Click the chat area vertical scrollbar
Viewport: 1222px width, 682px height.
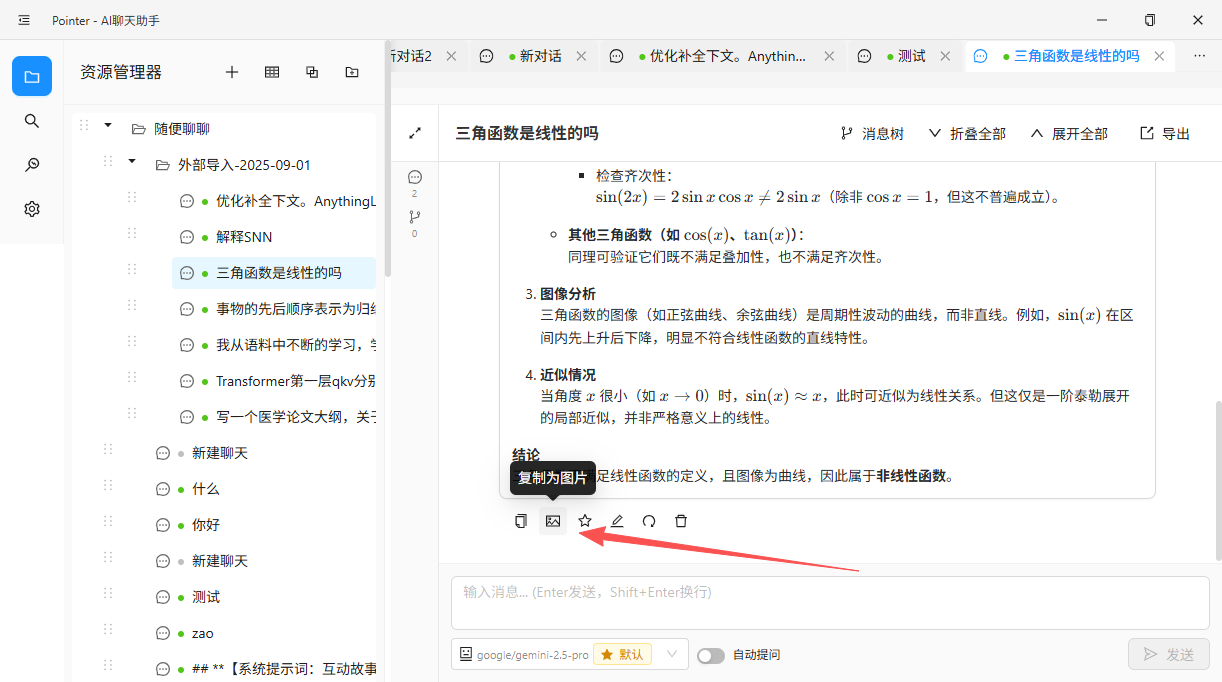coord(1217,481)
